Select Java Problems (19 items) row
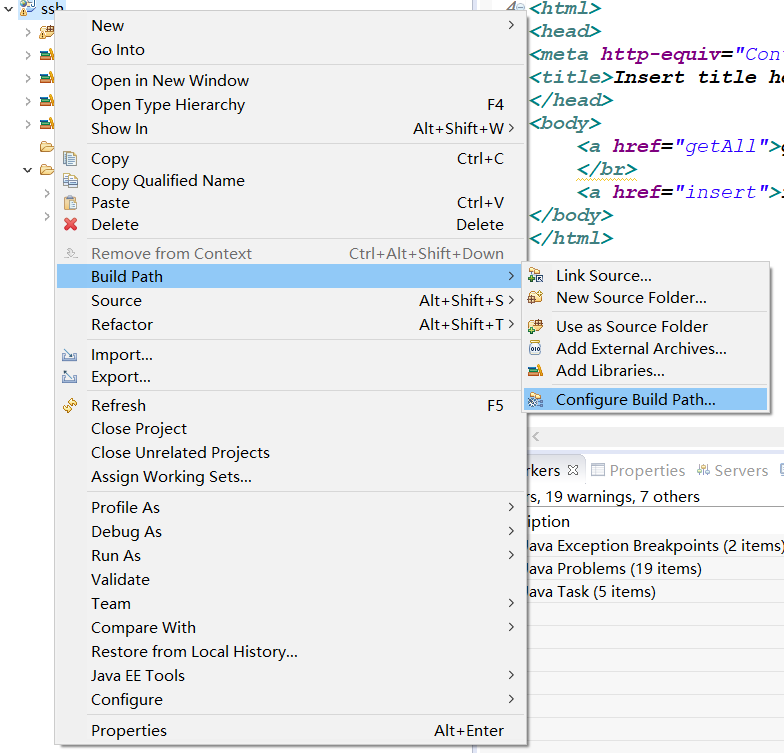 655,568
